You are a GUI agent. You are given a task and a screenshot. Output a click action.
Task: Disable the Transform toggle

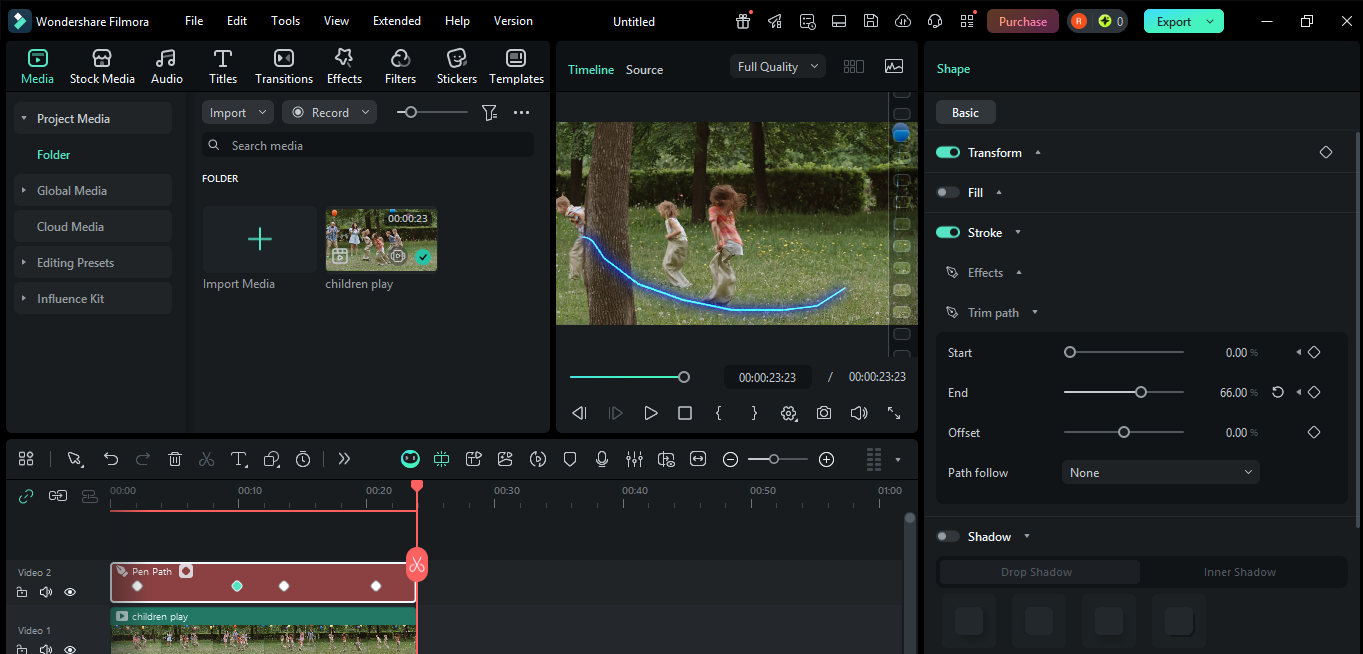click(x=947, y=153)
